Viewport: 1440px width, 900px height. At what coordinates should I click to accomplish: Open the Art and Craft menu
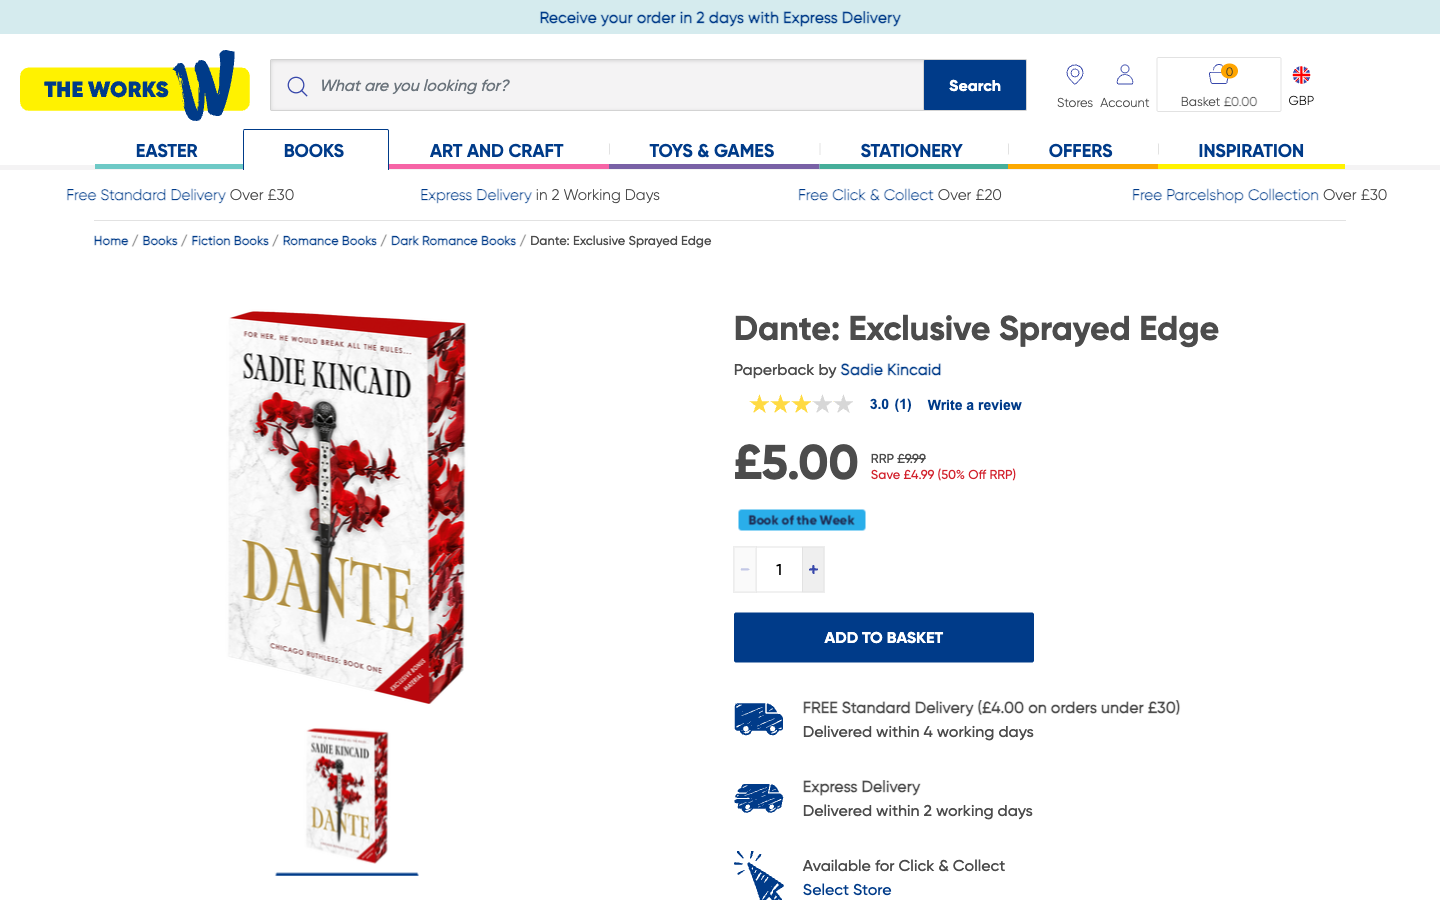click(x=496, y=151)
